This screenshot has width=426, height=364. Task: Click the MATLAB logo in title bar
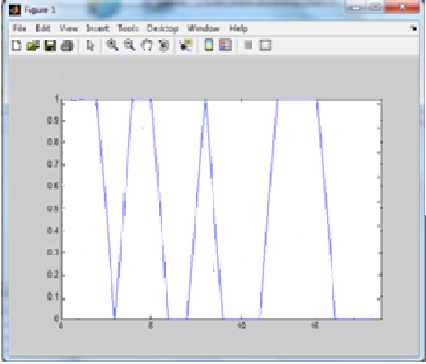pos(15,10)
